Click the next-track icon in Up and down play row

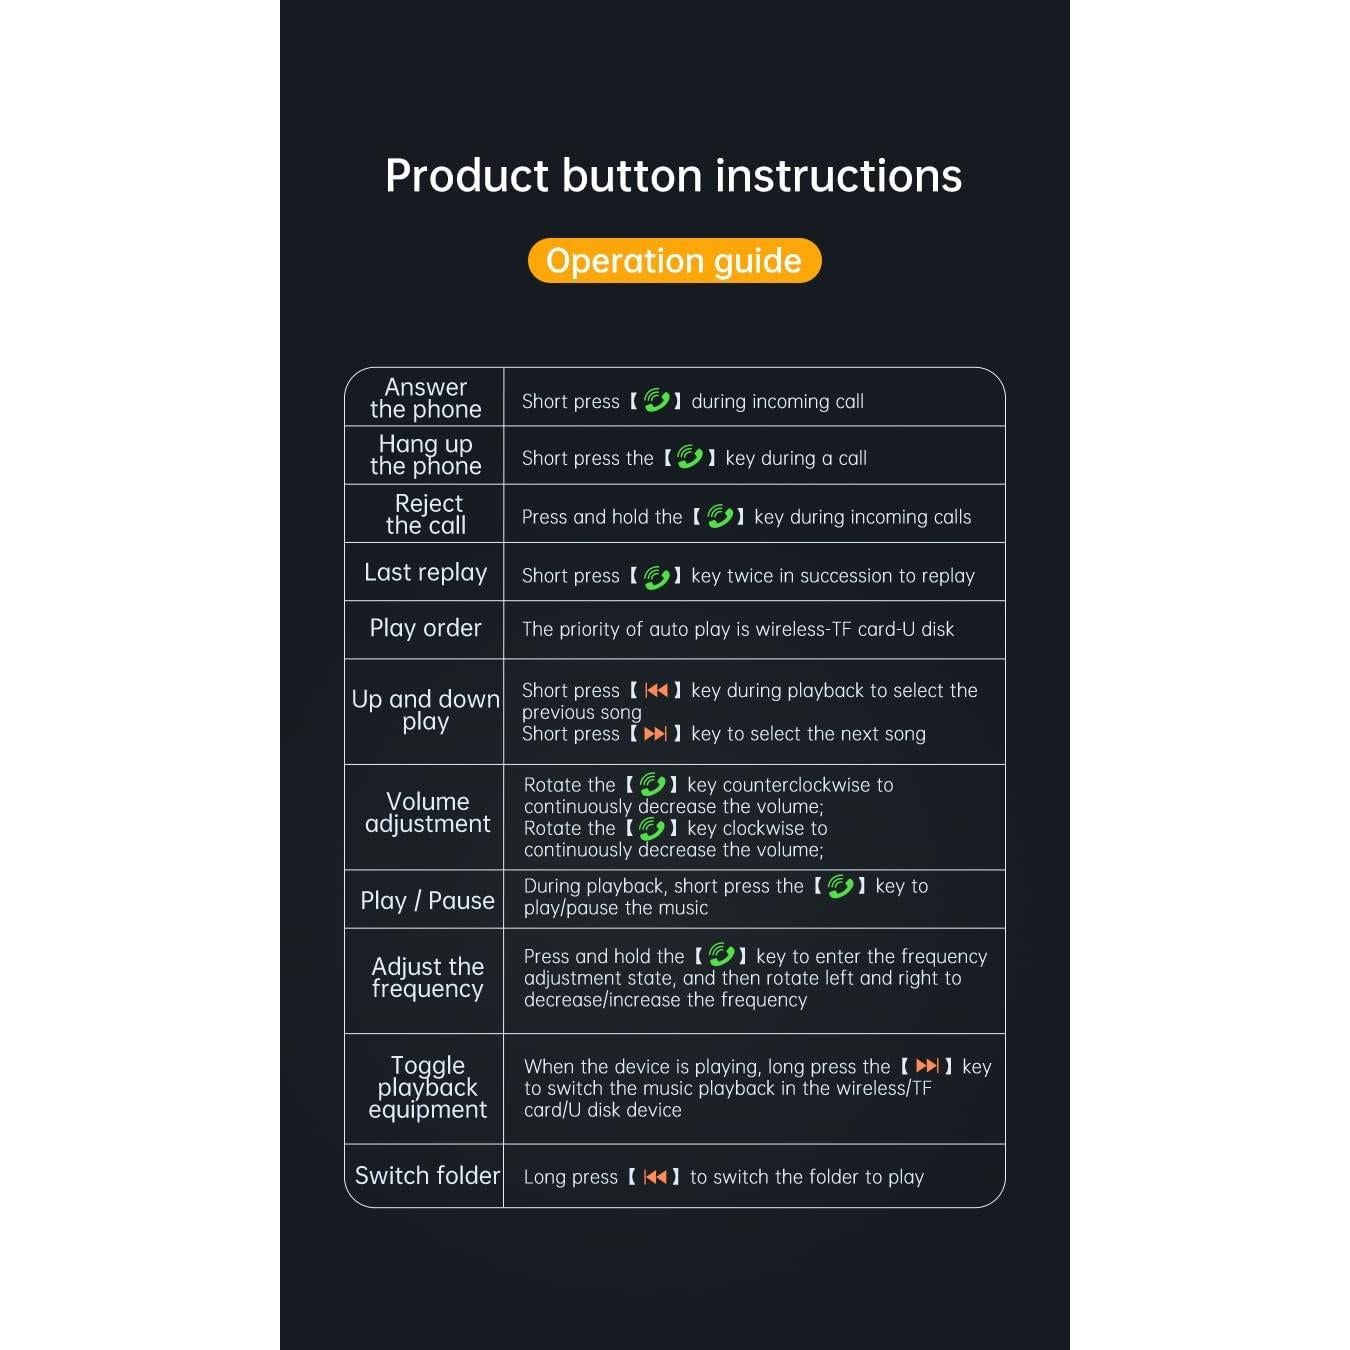(656, 734)
